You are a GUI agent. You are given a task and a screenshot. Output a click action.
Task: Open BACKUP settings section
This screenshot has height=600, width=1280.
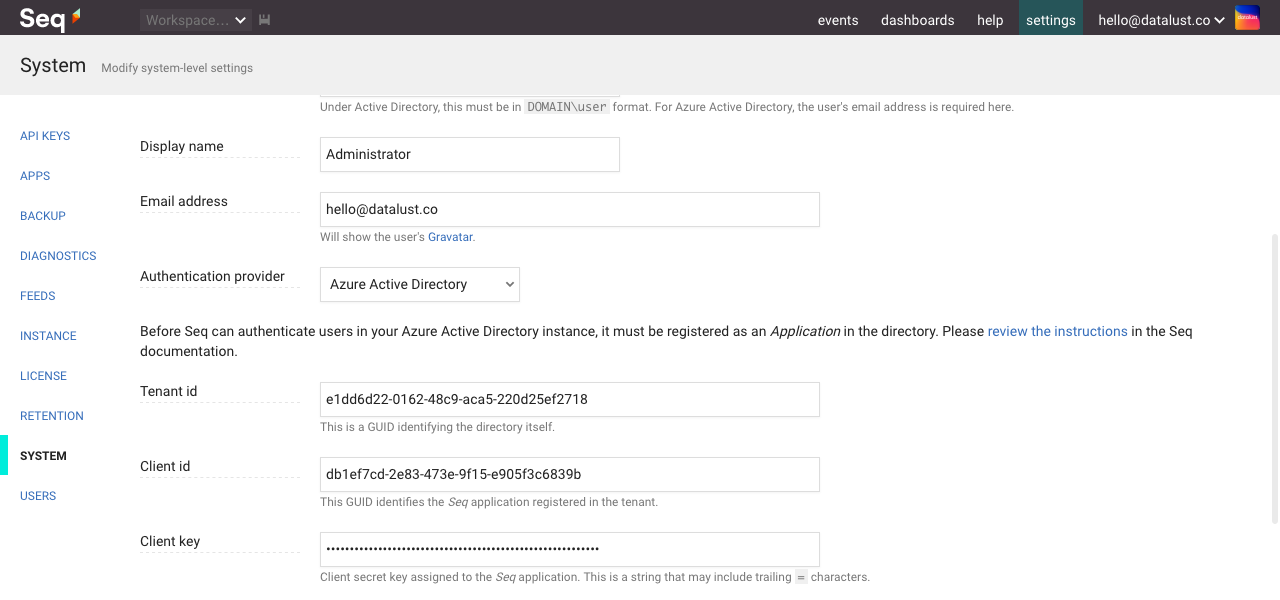43,216
